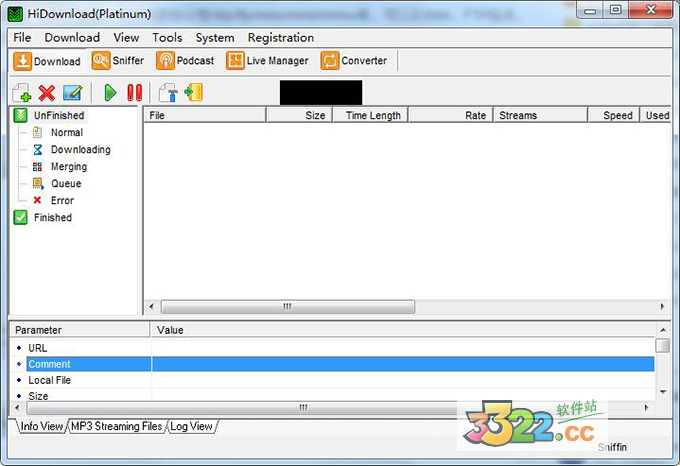This screenshot has height=466, width=680.
Task: Switch to the Download section
Action: [x=47, y=61]
